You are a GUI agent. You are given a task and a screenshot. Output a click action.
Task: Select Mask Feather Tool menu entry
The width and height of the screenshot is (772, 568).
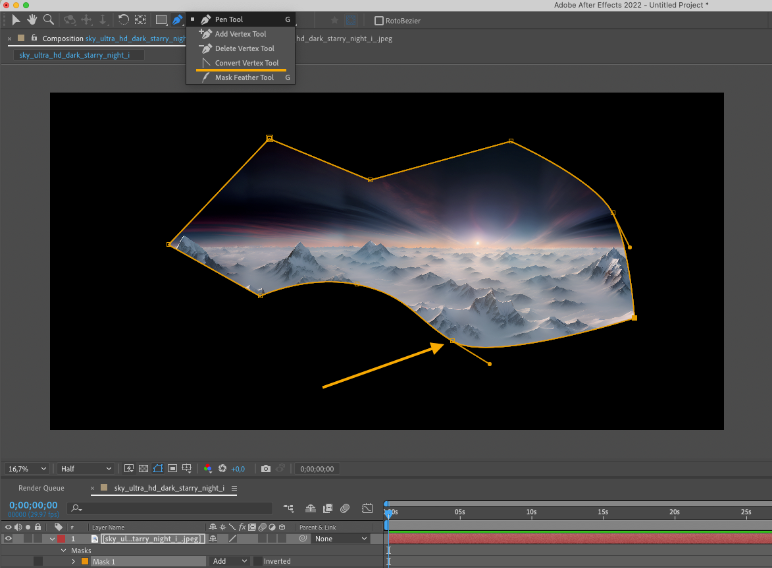[244, 77]
